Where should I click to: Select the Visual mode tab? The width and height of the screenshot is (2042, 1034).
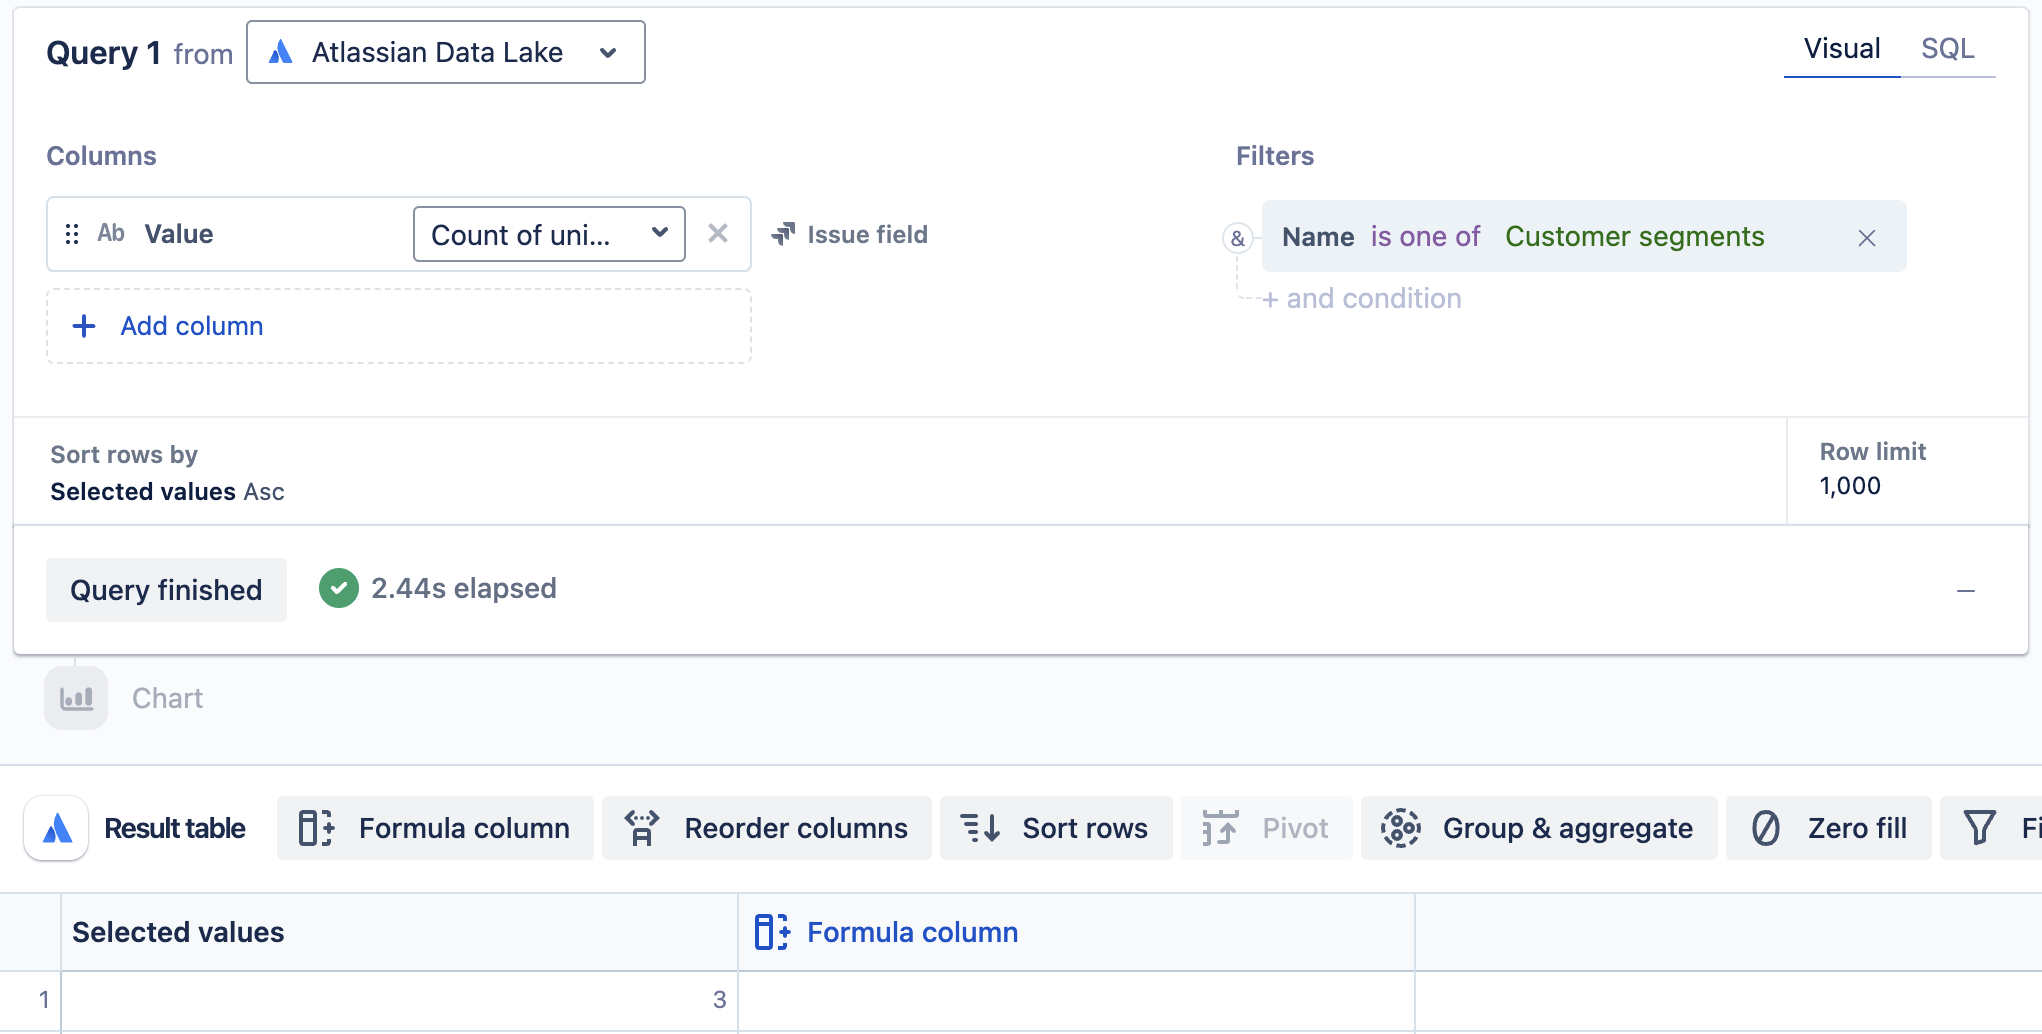1841,49
